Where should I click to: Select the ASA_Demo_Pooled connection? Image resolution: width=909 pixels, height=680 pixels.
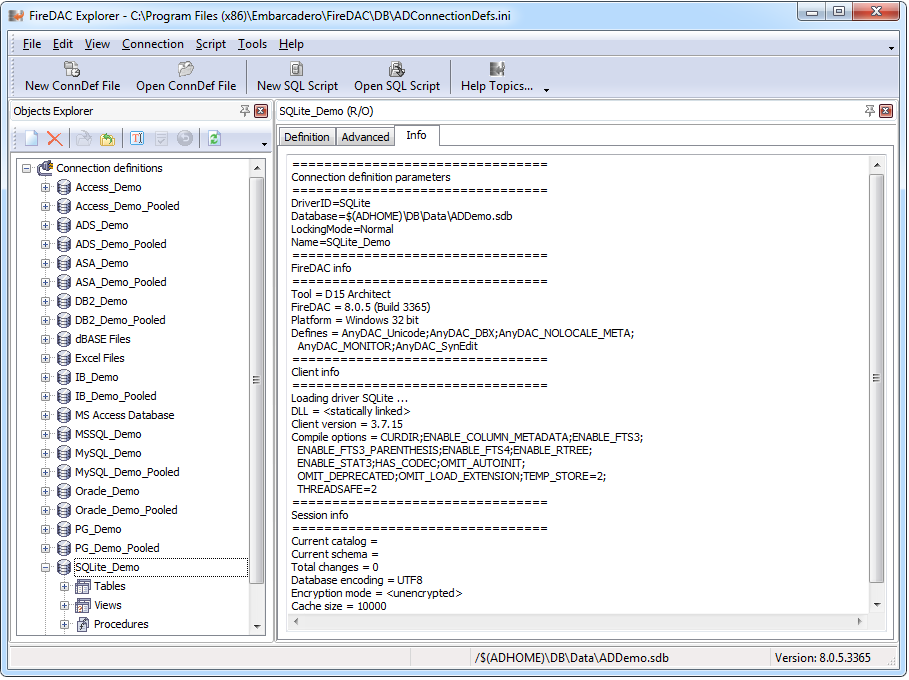[x=121, y=282]
